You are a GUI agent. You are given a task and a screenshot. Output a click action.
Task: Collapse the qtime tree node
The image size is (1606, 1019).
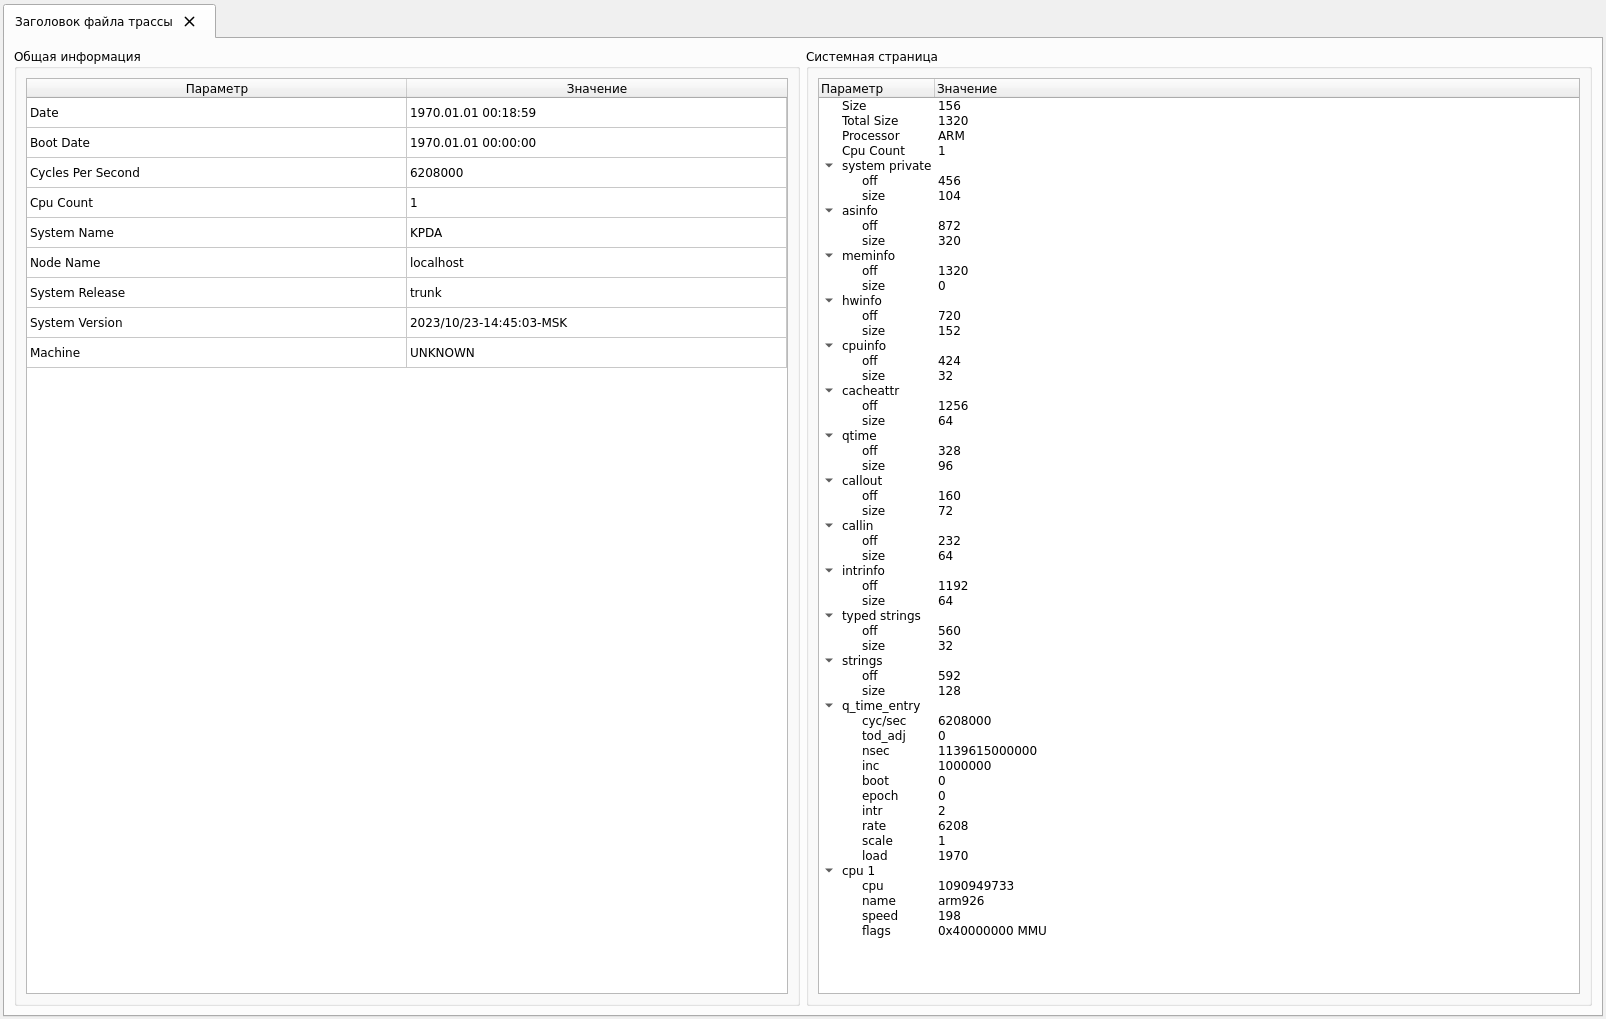pyautogui.click(x=829, y=436)
